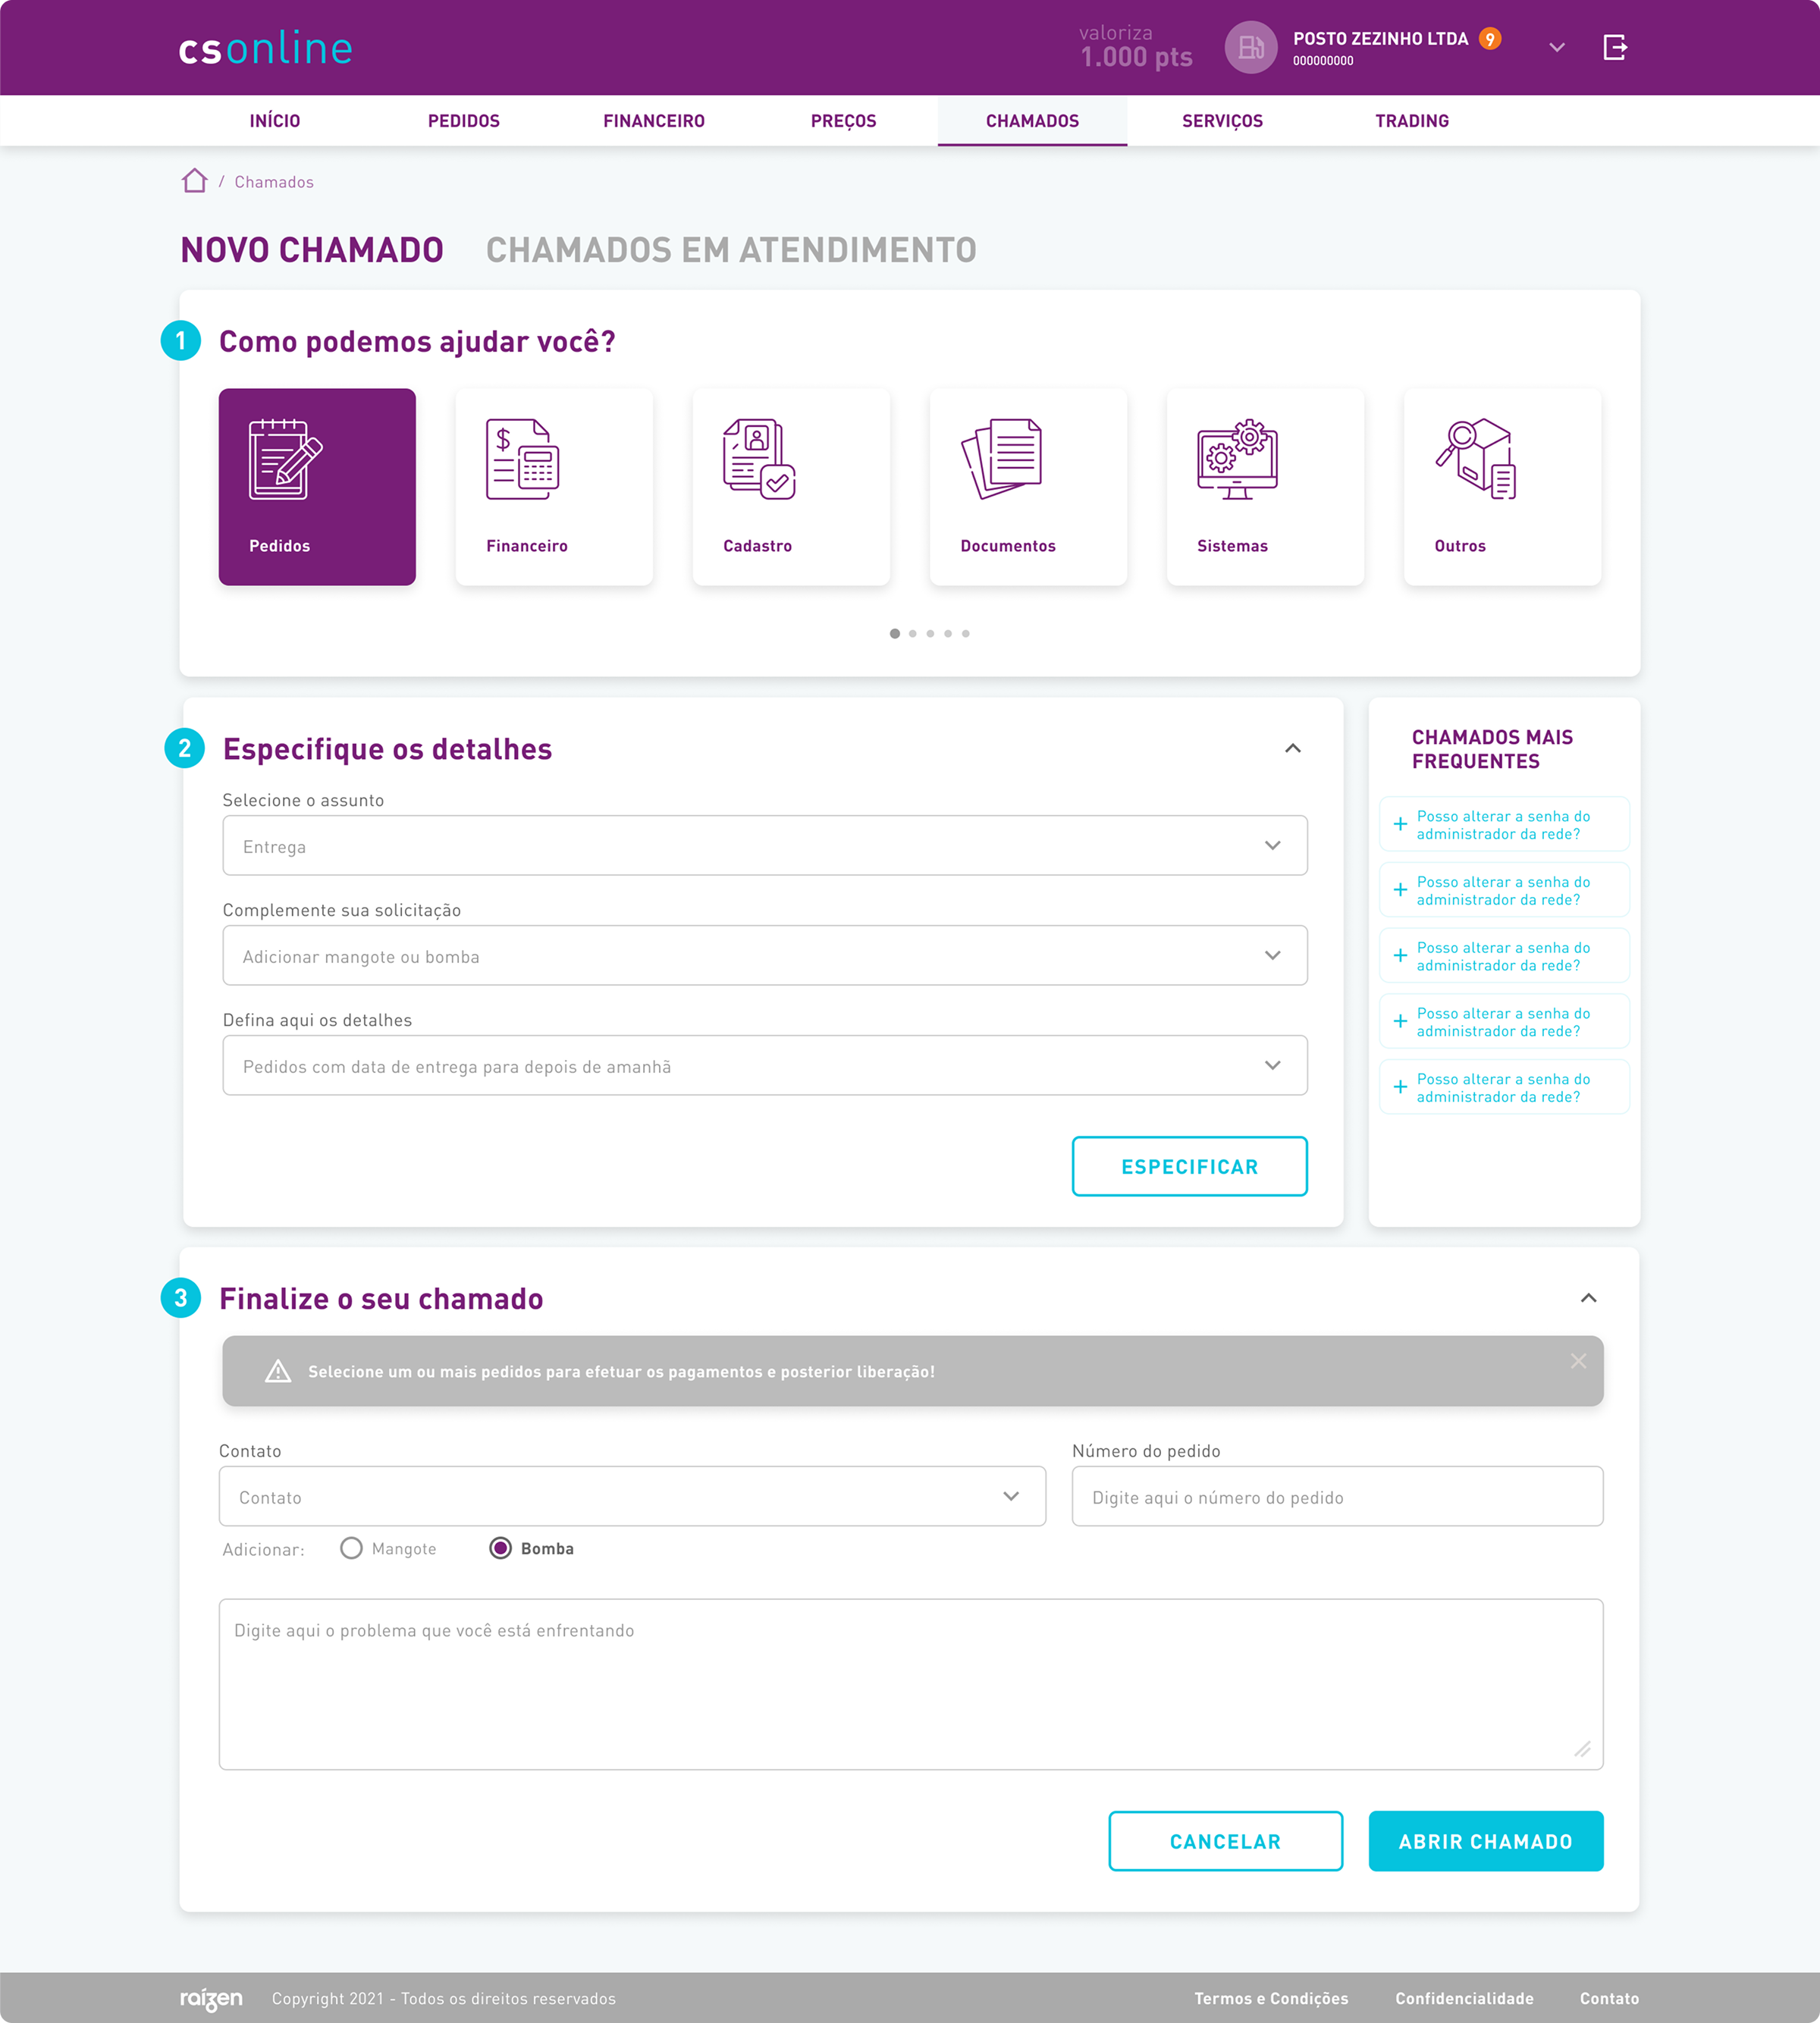Collapse the Especifique os detalhes section
The image size is (1820, 2023).
(1292, 748)
